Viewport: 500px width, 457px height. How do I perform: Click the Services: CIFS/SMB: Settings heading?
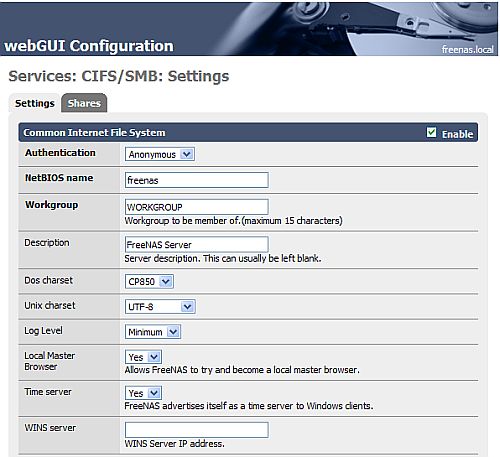coord(119,76)
